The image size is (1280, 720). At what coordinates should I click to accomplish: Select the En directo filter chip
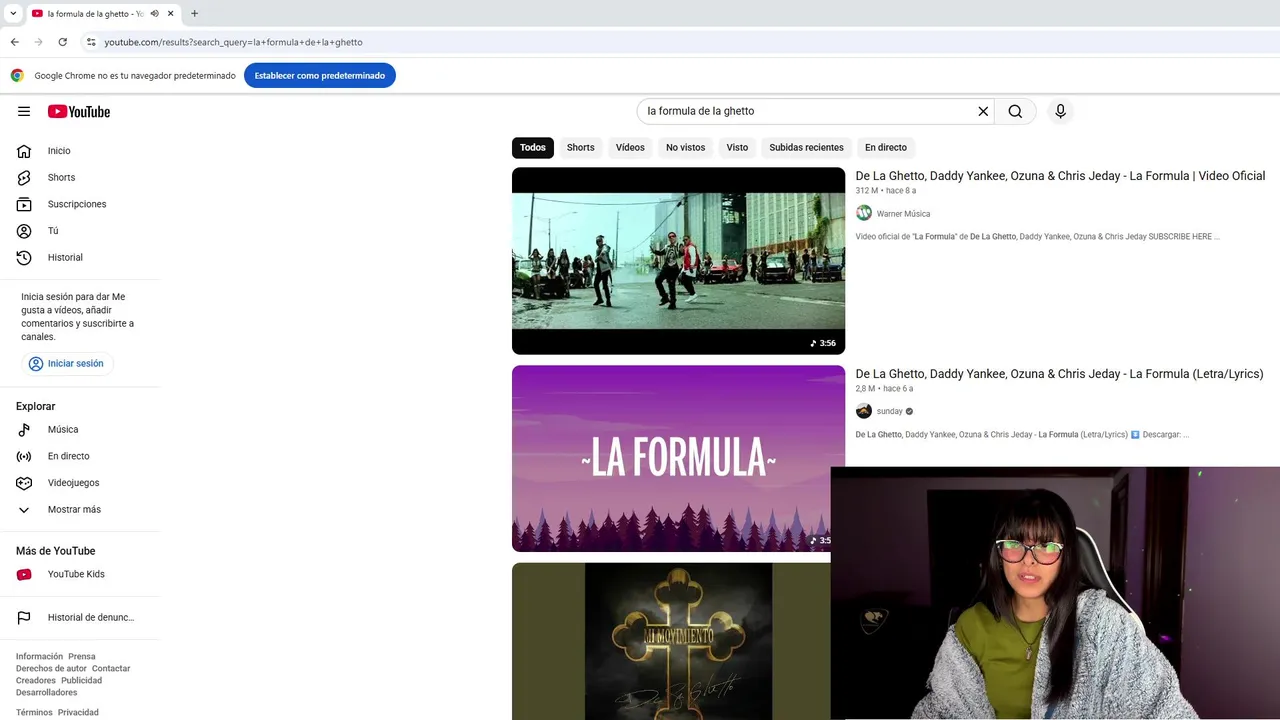coord(886,147)
